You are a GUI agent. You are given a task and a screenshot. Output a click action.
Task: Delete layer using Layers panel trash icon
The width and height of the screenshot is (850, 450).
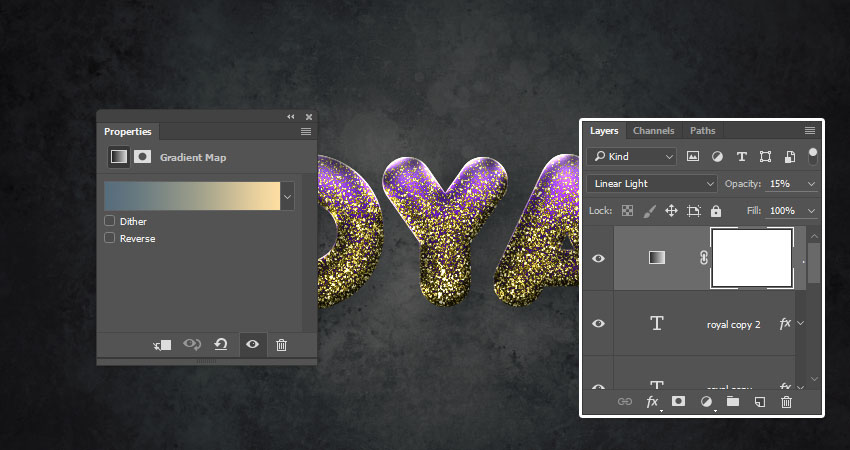pyautogui.click(x=786, y=401)
